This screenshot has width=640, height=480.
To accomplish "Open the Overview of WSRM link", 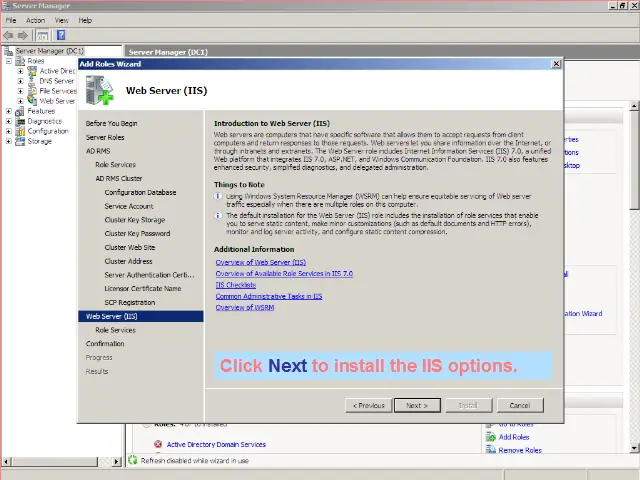I will coord(244,307).
